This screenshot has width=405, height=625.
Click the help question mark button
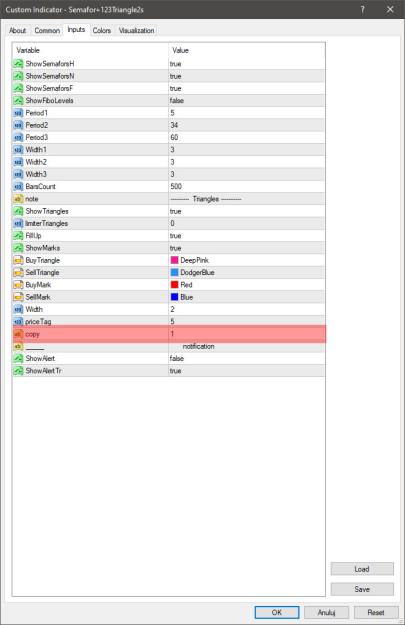point(362,9)
